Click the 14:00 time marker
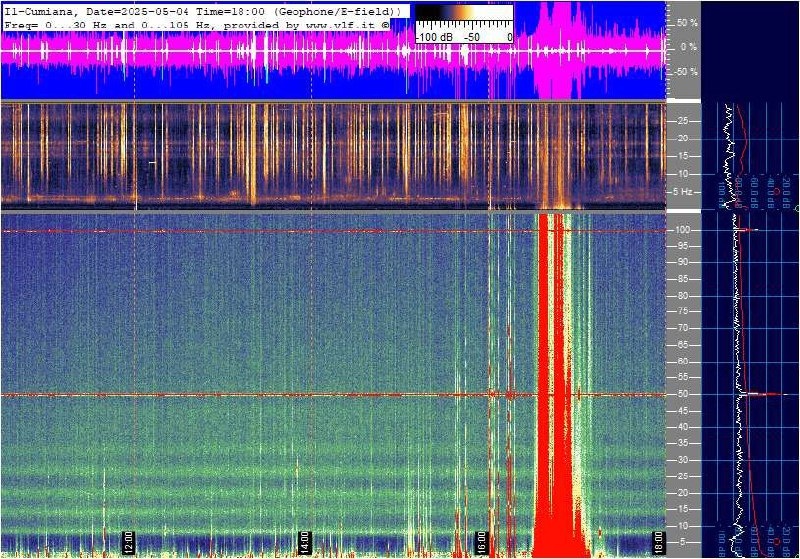 click(305, 542)
